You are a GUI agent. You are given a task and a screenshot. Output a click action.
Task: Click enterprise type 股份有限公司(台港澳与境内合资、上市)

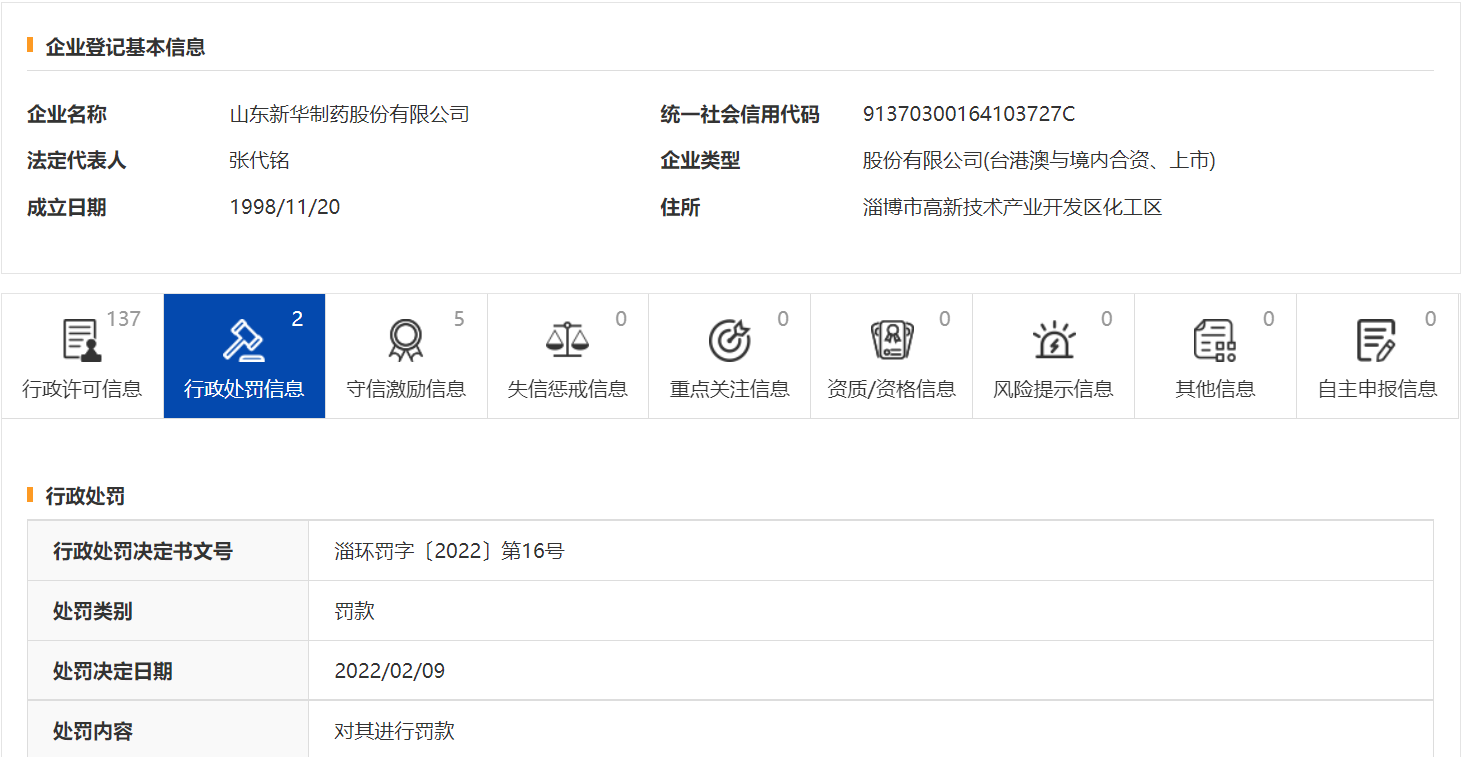(x=1039, y=161)
